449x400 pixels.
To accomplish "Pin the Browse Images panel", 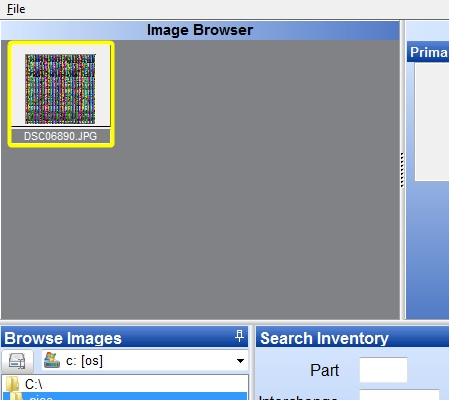I will (239, 336).
